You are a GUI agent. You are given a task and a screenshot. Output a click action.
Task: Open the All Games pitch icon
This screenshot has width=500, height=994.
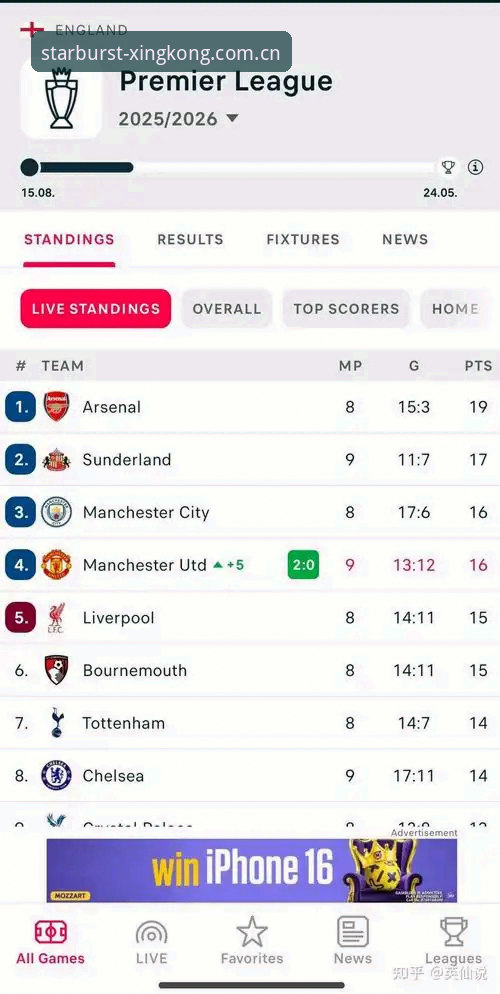(51, 933)
